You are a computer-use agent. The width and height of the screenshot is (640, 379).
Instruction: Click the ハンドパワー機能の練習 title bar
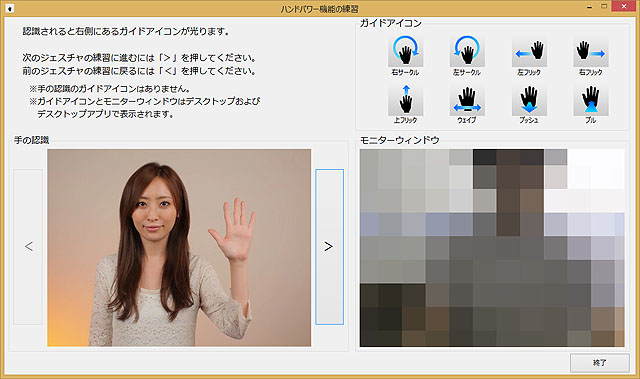point(319,9)
